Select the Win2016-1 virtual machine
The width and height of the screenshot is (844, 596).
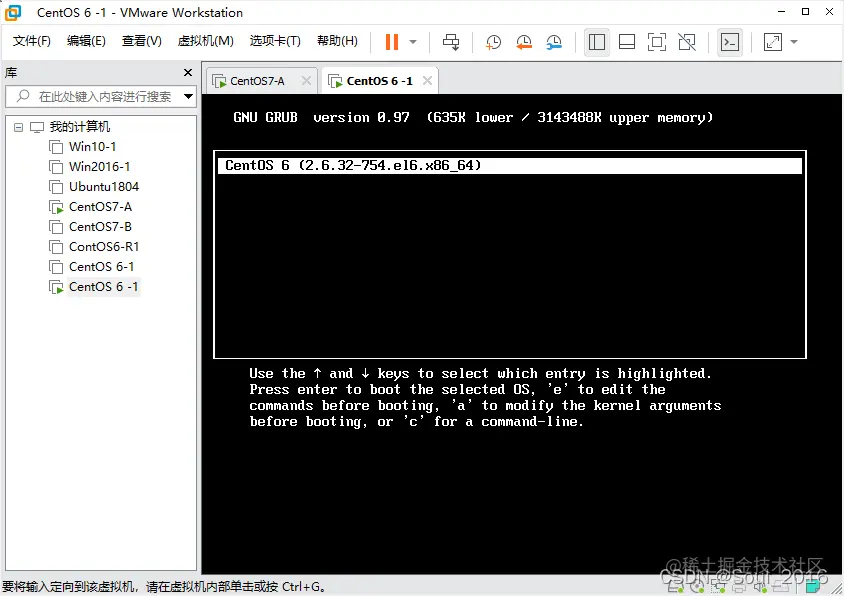tap(100, 166)
